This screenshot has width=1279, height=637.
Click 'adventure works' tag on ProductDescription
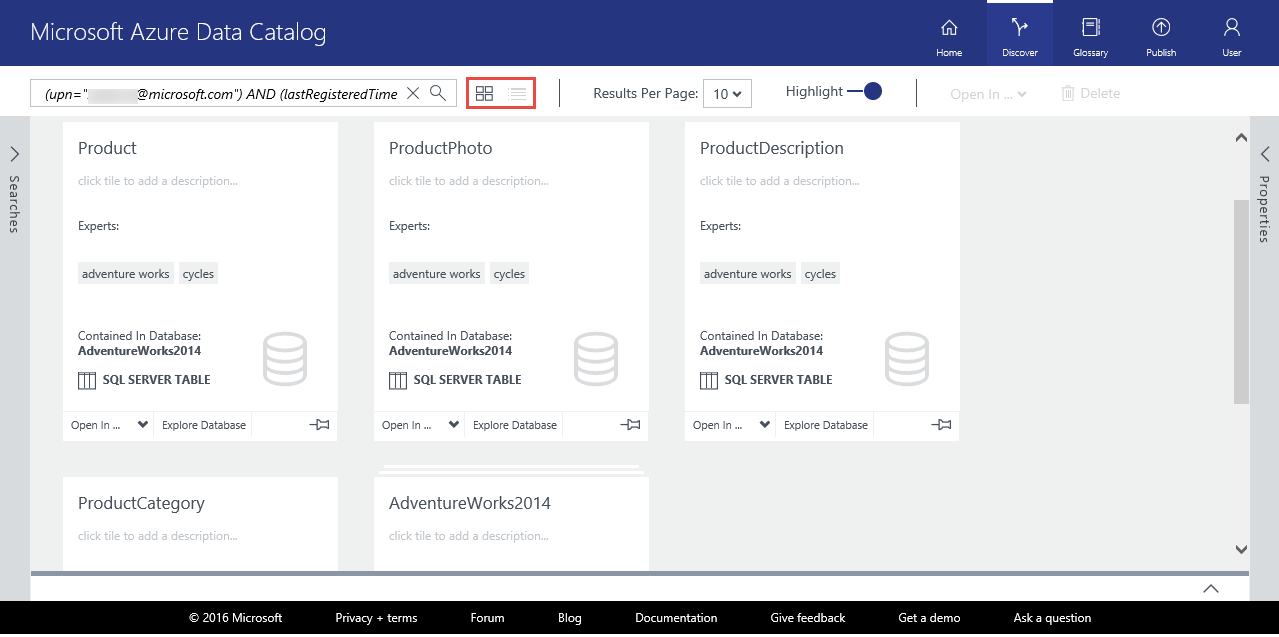[748, 274]
